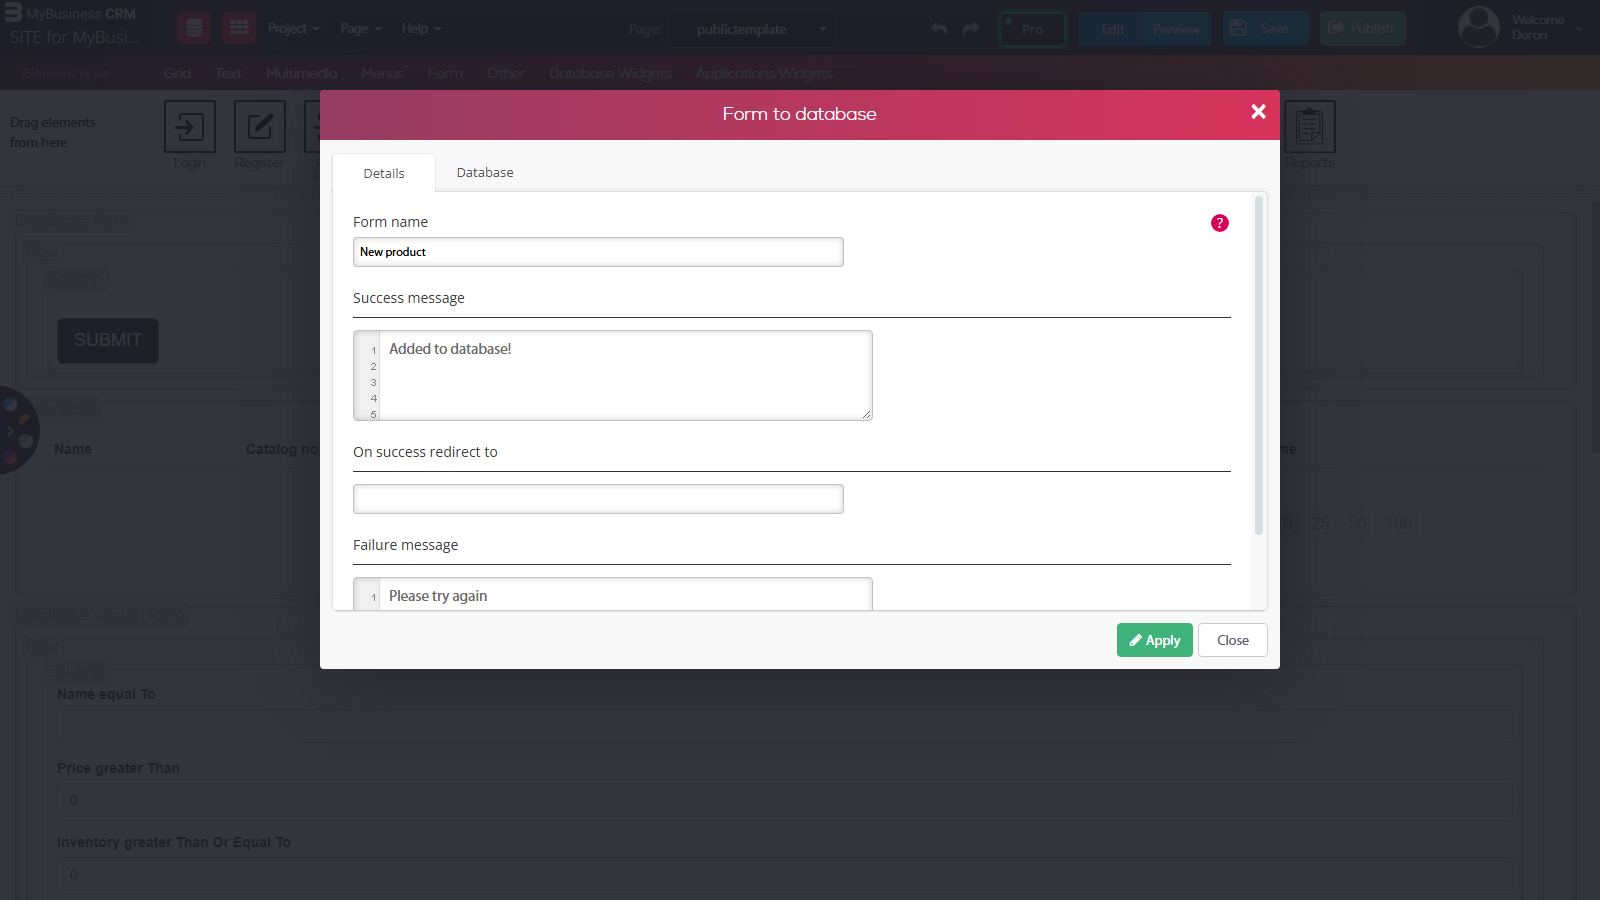Save the page
Image resolution: width=1600 pixels, height=900 pixels.
1265,28
